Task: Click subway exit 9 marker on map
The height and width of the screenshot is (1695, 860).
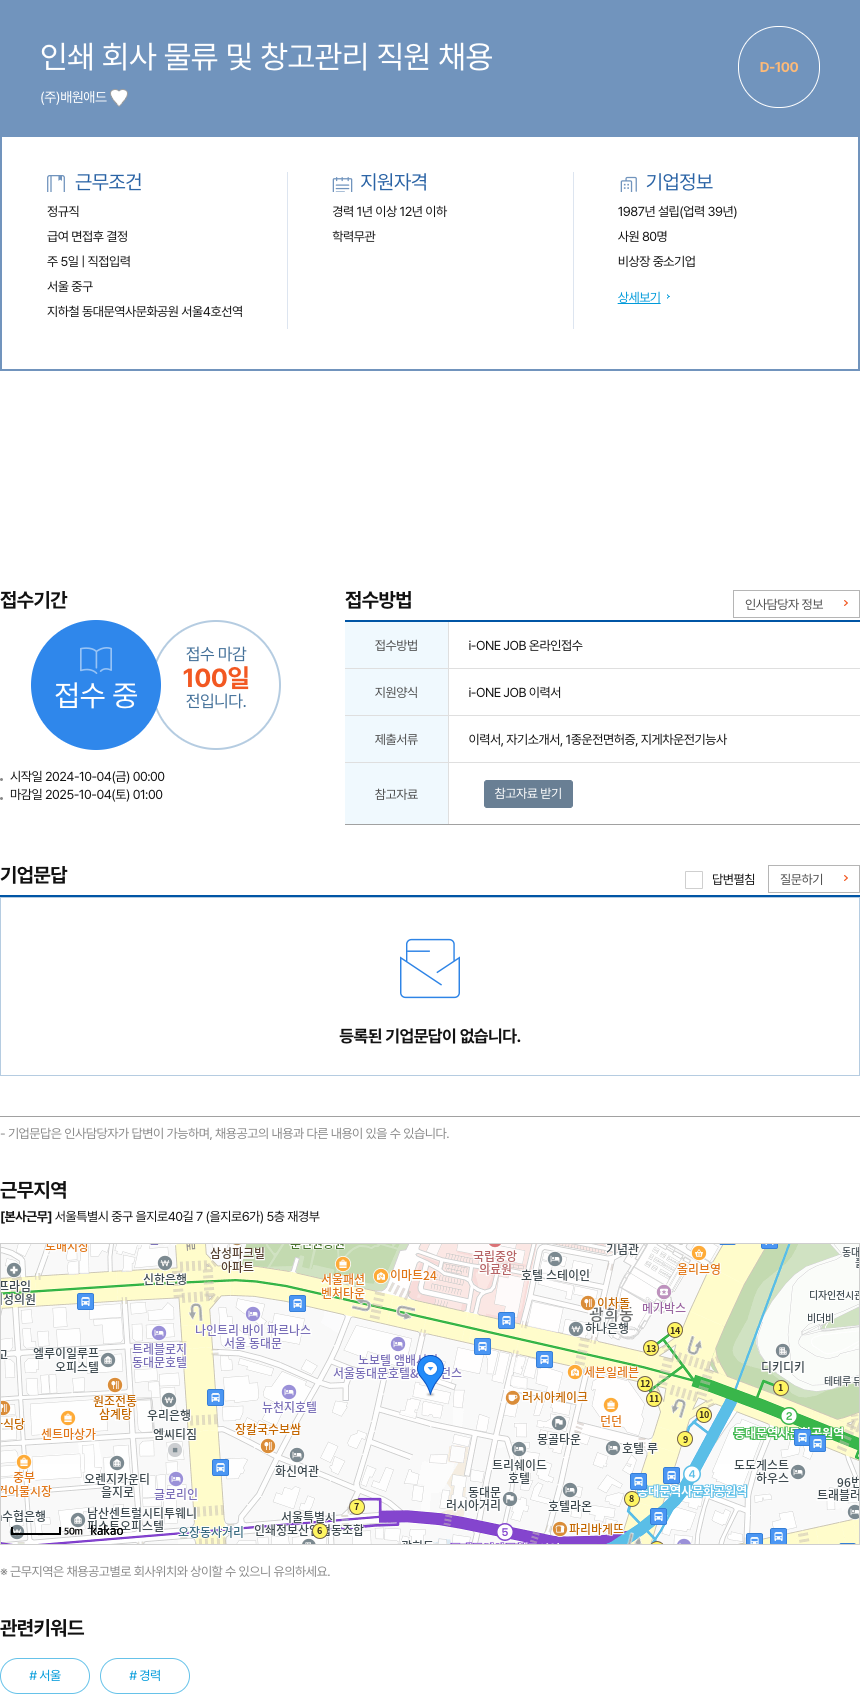Action: 685,1439
